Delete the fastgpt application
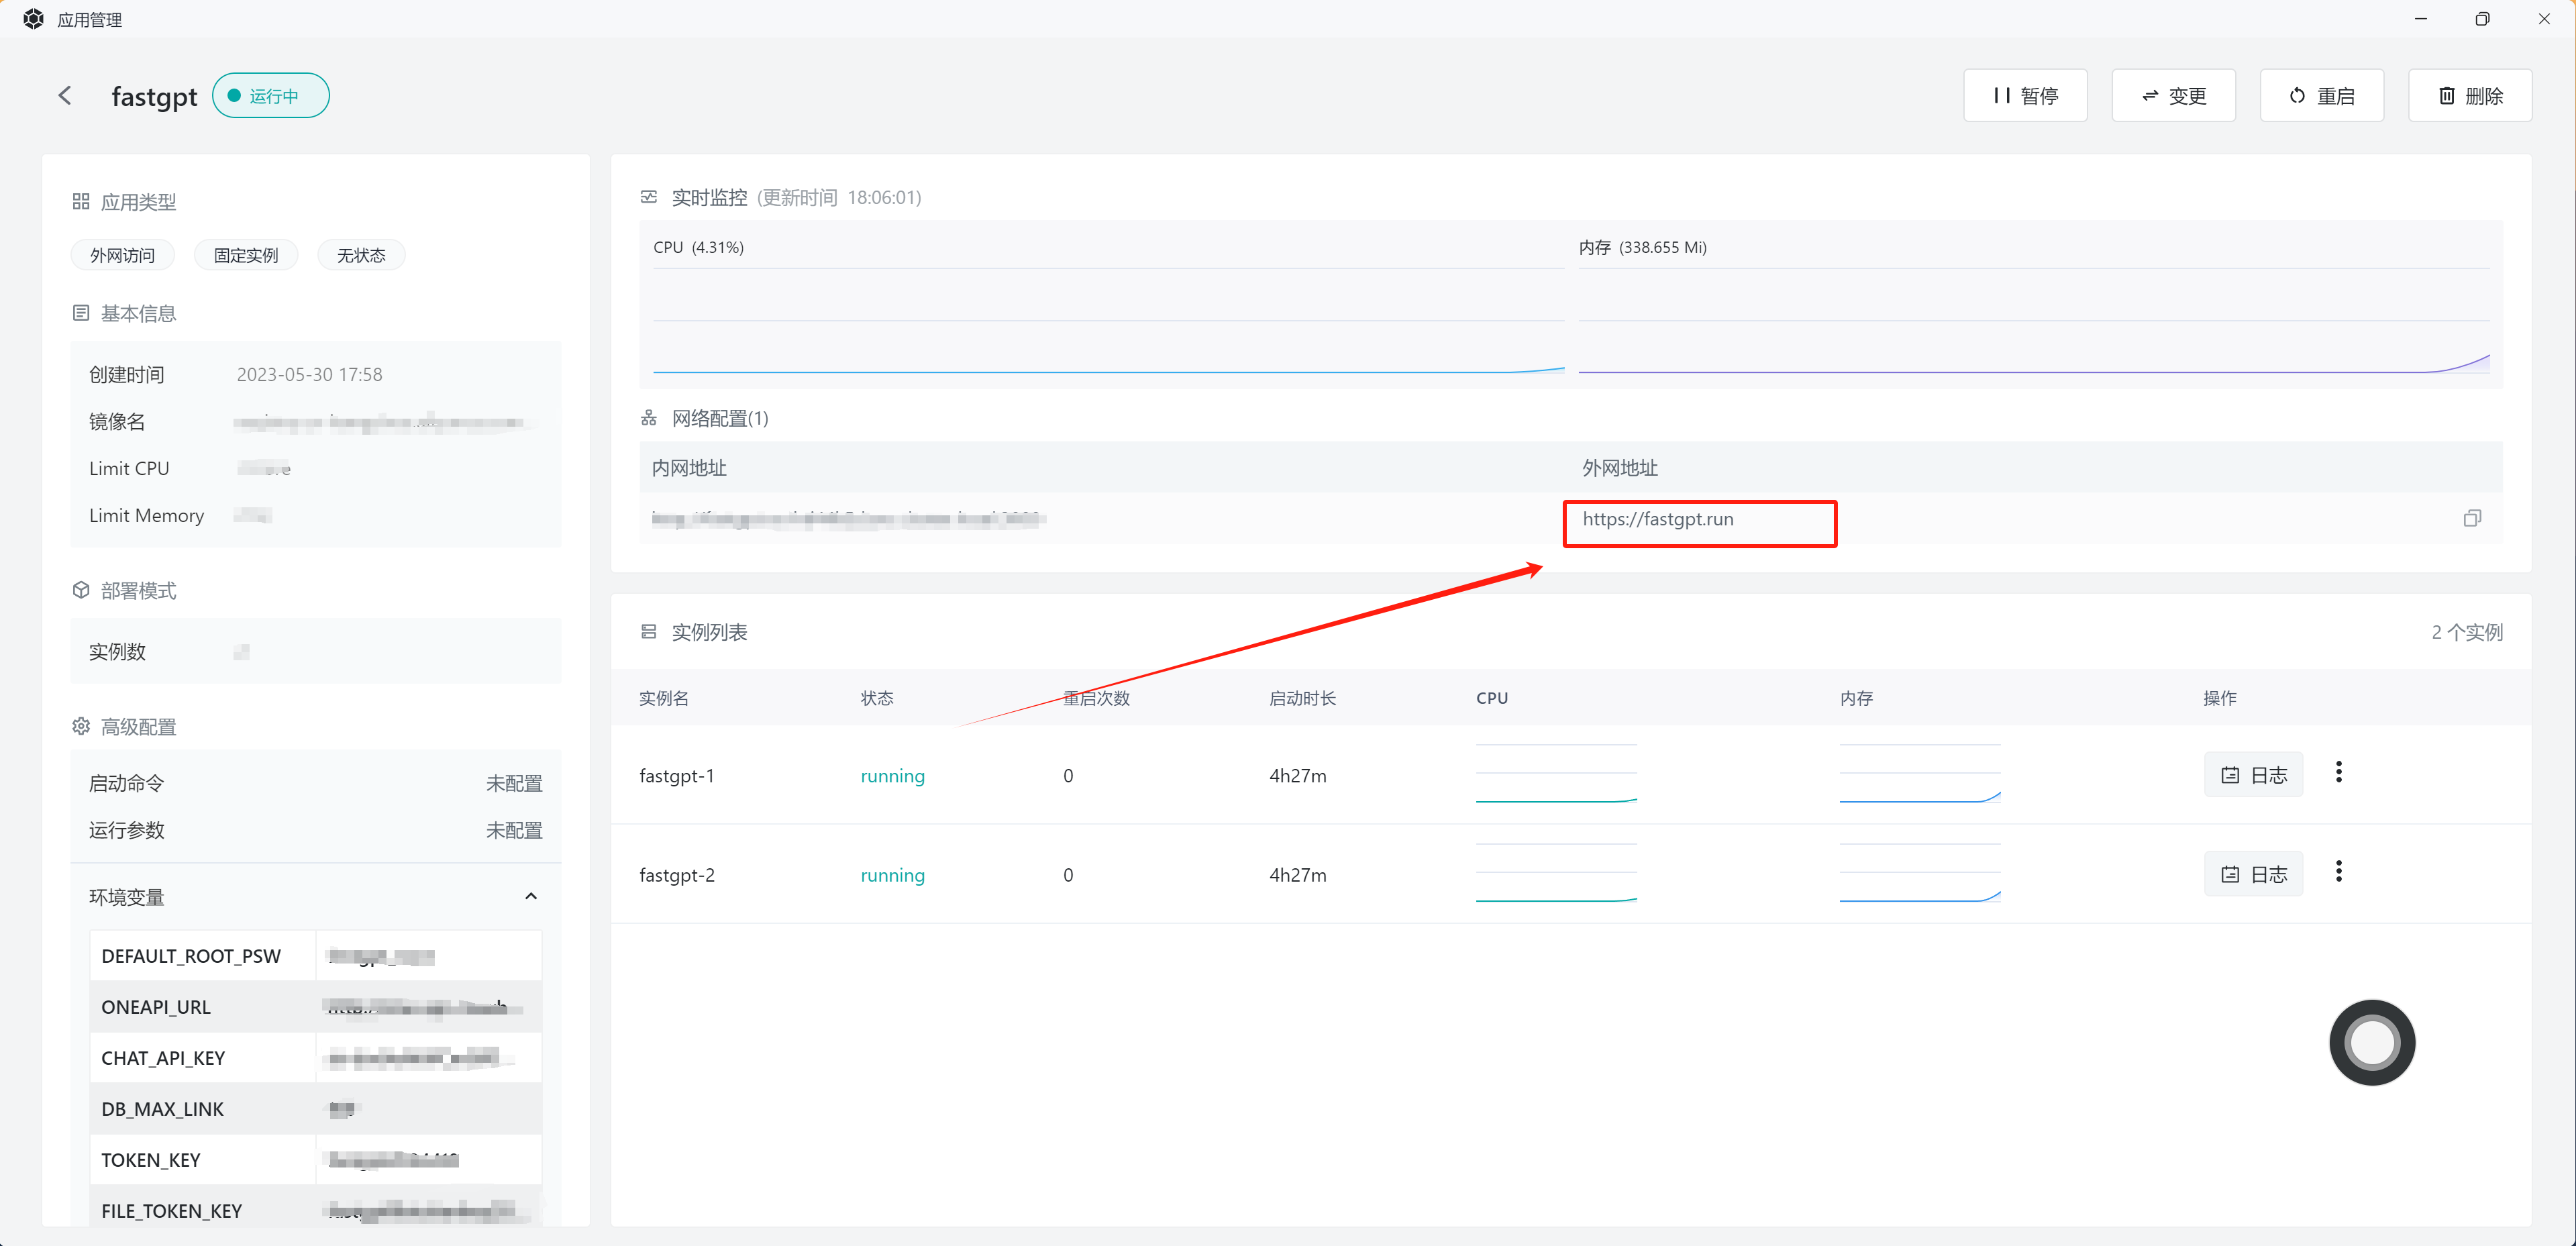 point(2469,96)
